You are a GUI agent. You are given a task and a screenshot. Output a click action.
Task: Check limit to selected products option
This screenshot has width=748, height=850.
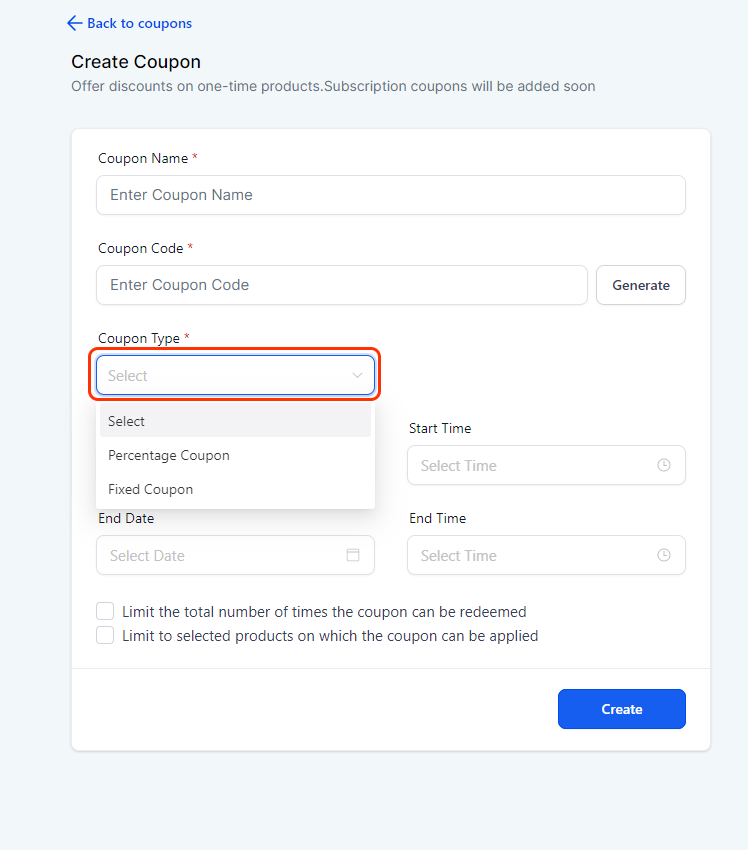[105, 635]
